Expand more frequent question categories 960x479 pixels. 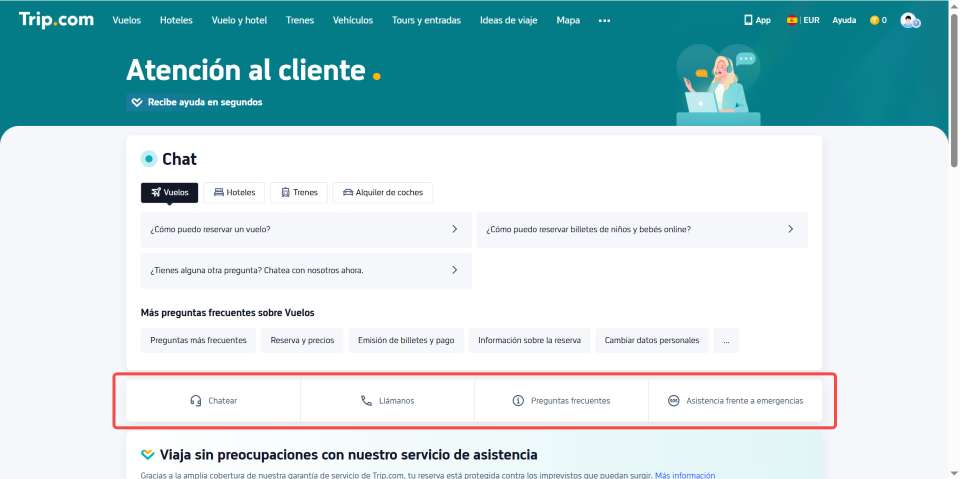coord(726,341)
